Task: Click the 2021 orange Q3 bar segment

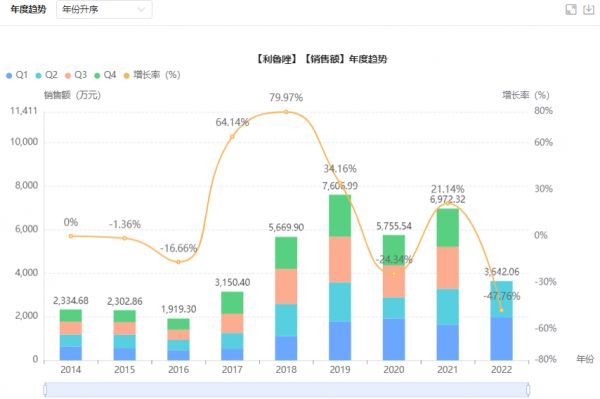Action: pos(448,268)
